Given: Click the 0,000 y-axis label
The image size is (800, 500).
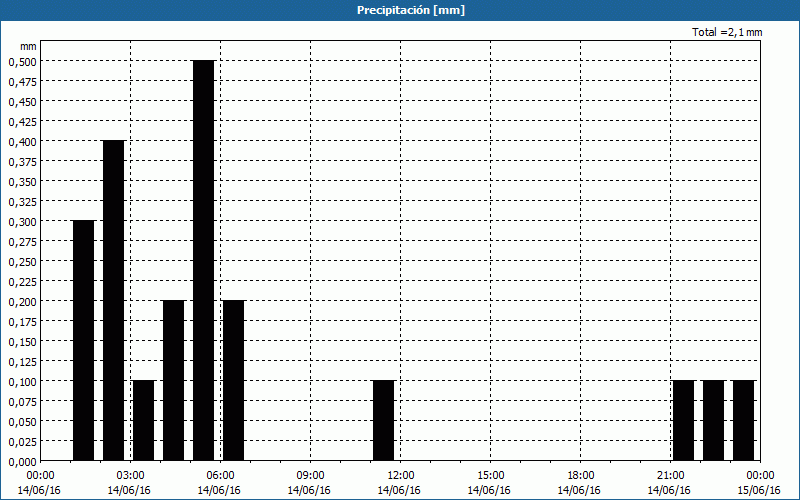Looking at the screenshot, I should [22, 462].
